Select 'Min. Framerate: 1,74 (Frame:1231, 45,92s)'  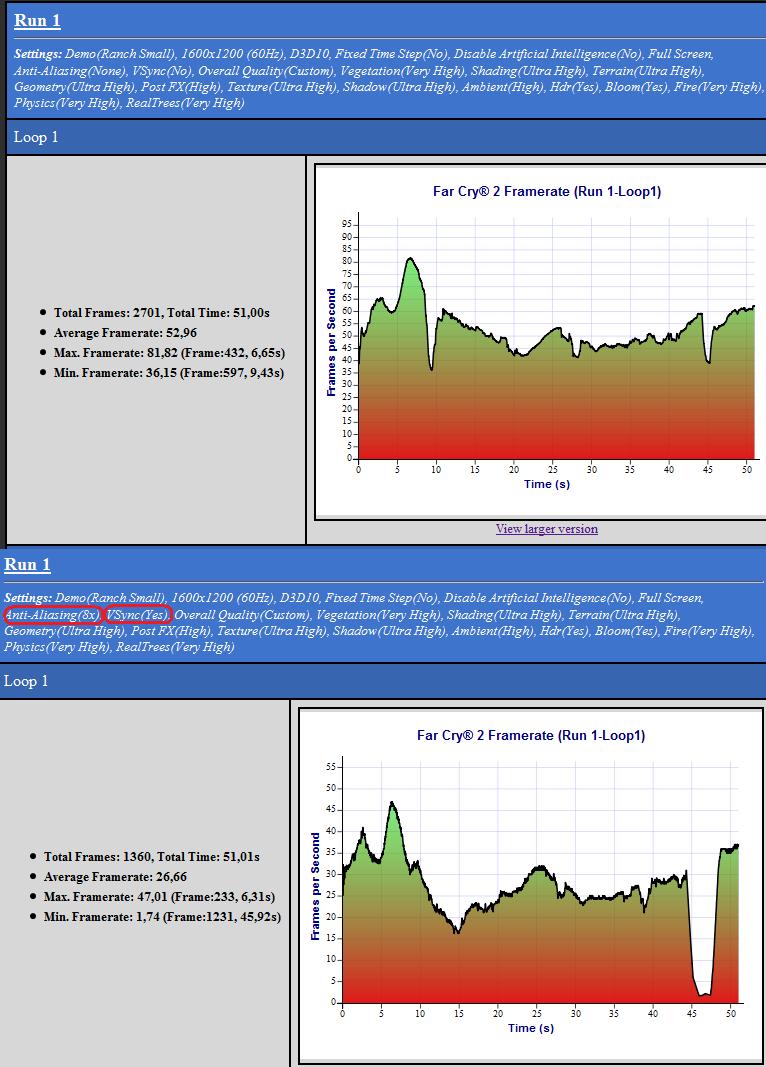[162, 917]
